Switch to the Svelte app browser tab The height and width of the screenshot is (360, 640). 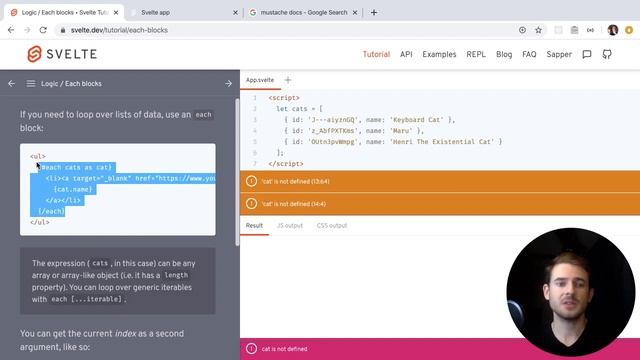[184, 13]
